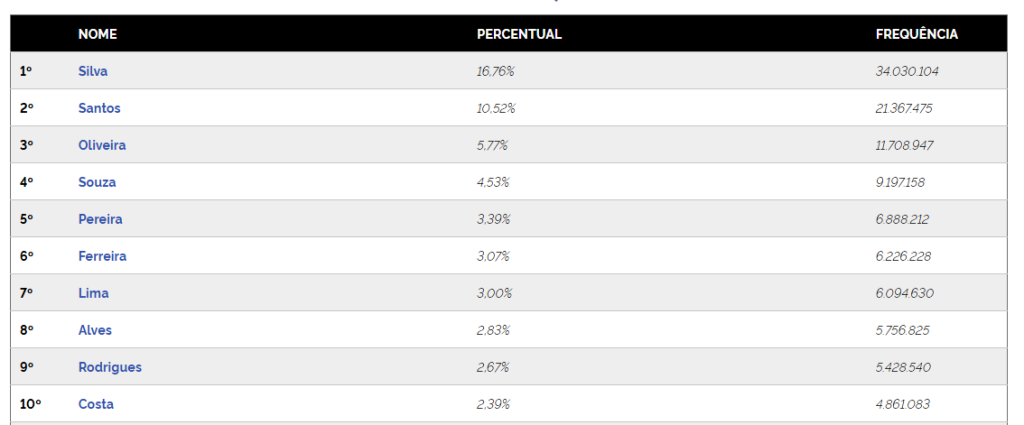
Task: Click the 10,52% percentage for Santos
Action: 496,108
